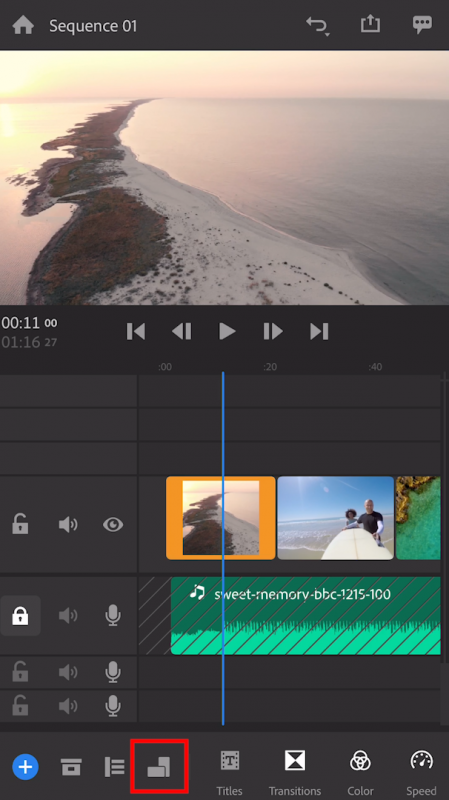
Task: Jump to next edit point
Action: [x=319, y=332]
